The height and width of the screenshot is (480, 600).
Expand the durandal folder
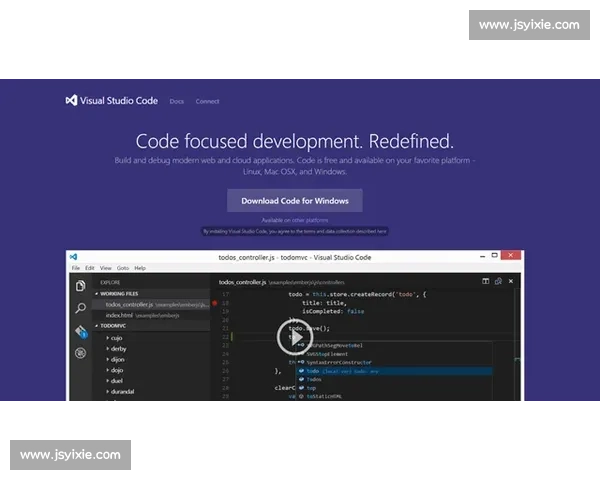pos(120,392)
